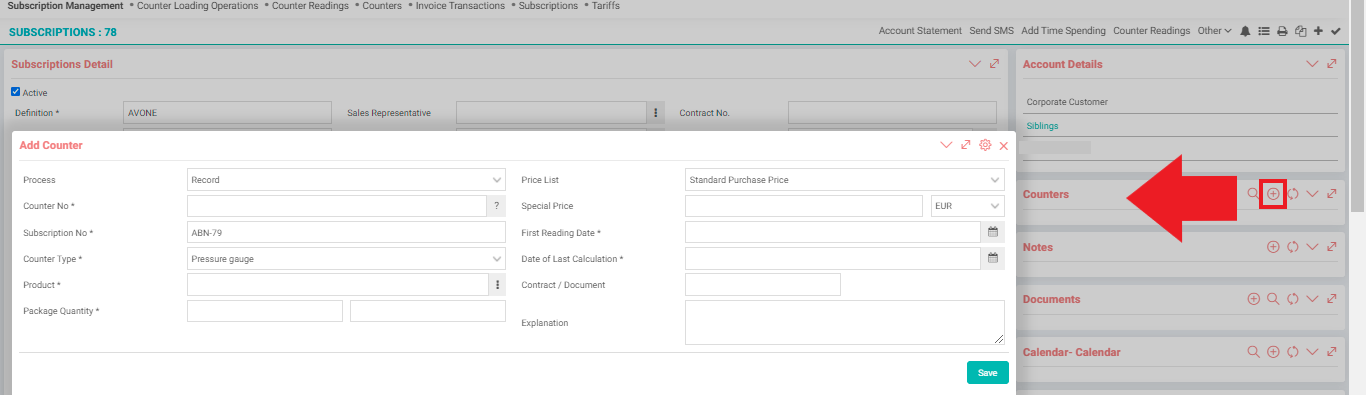Open the Process dropdown
Screen dimensions: 1366x395
pyautogui.click(x=346, y=180)
